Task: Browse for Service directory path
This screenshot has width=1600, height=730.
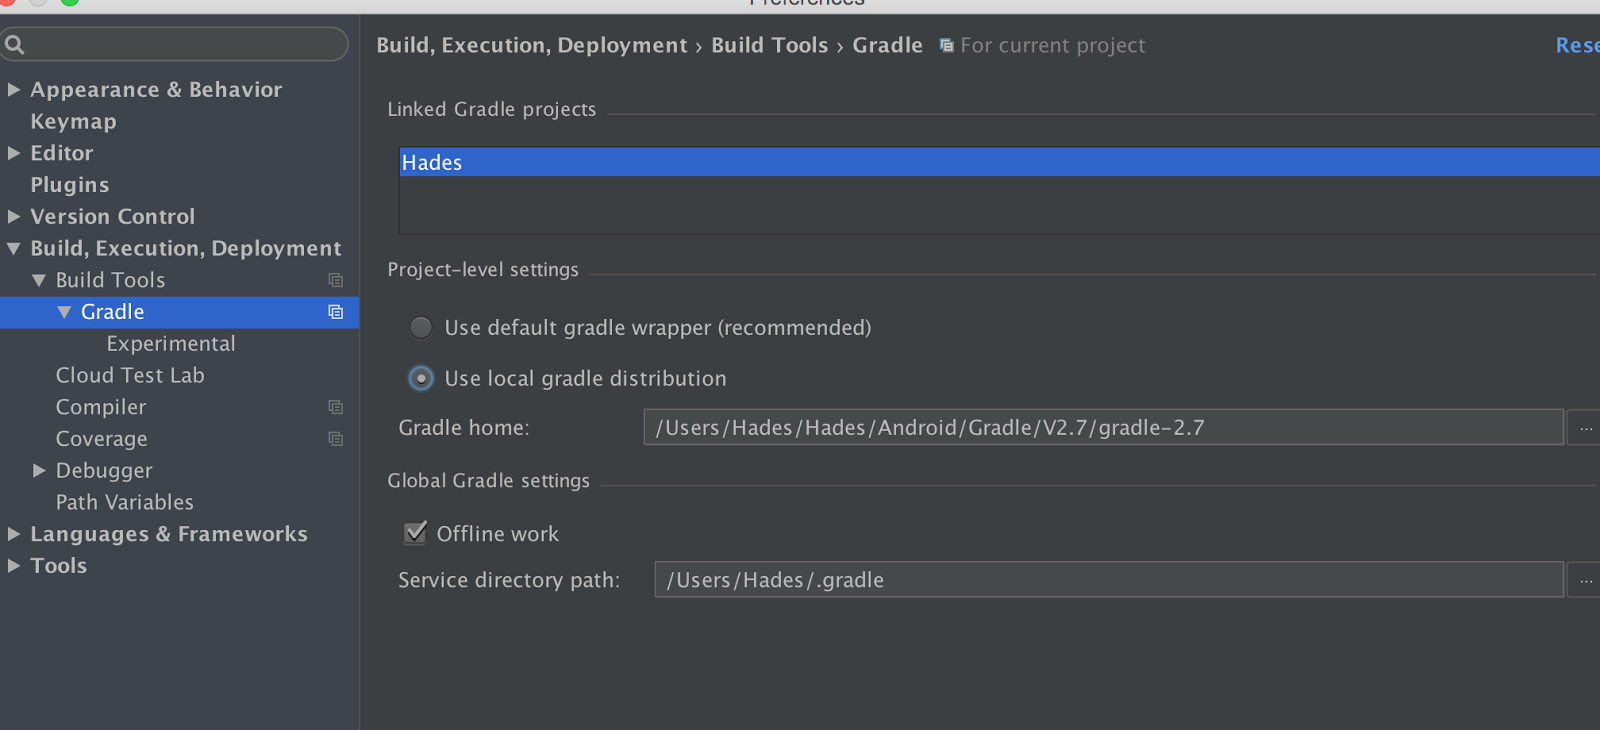Action: point(1585,580)
